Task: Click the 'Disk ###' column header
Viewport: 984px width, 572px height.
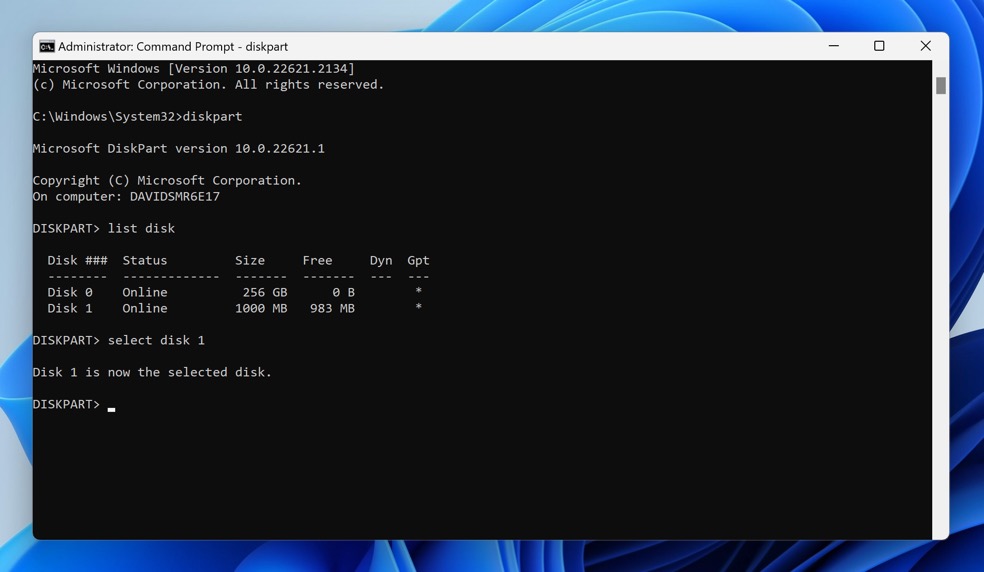Action: coord(77,260)
